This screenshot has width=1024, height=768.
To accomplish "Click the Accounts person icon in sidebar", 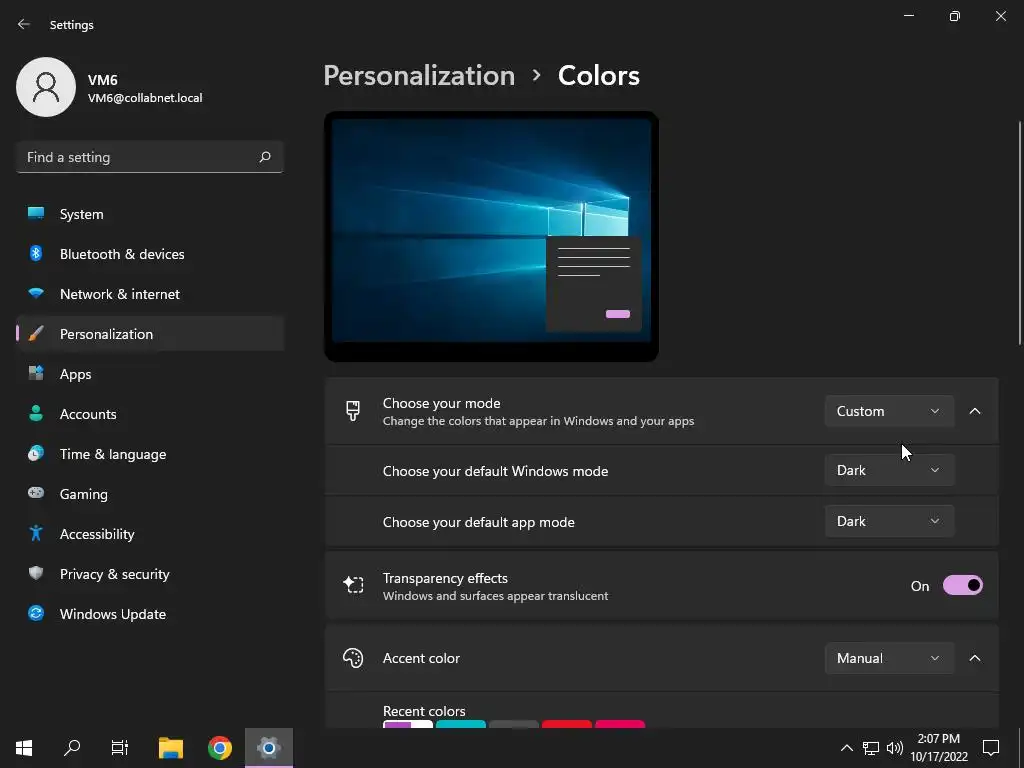I will click(x=36, y=413).
